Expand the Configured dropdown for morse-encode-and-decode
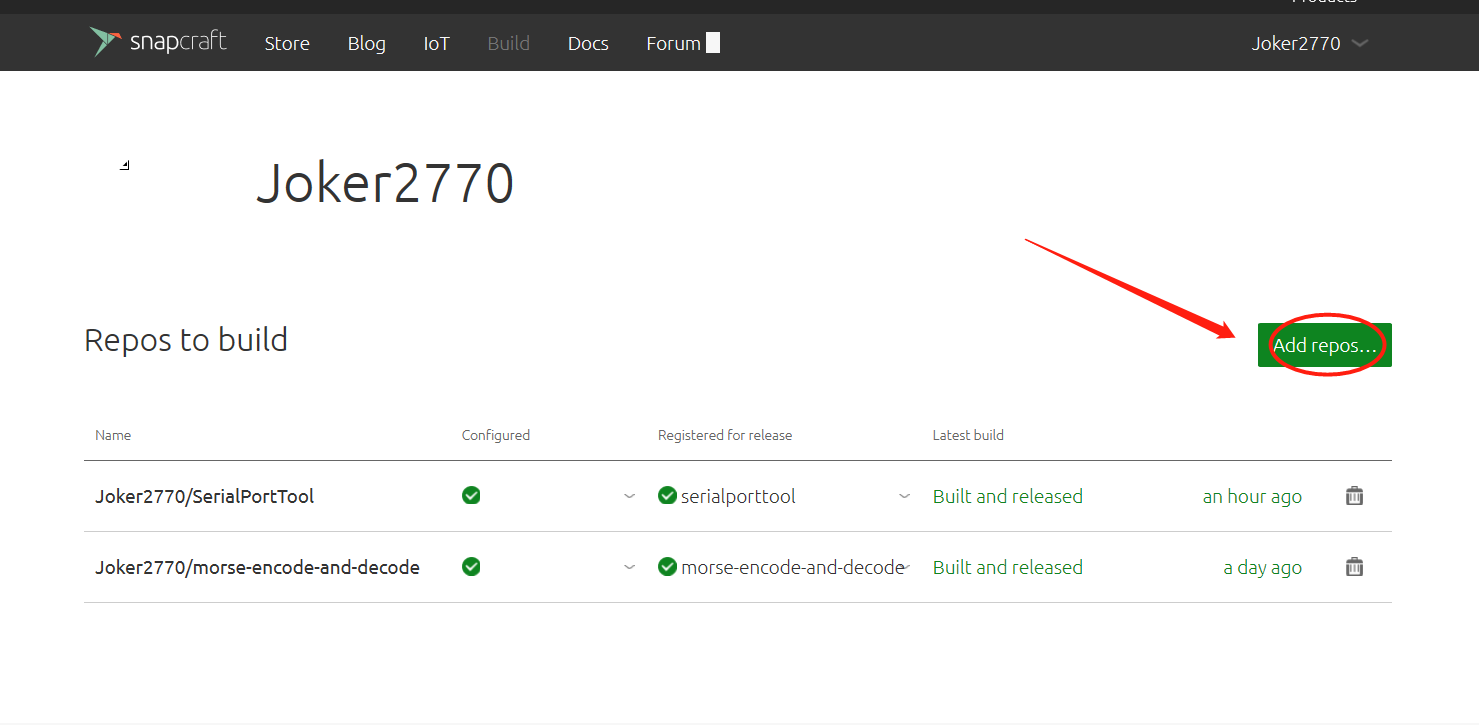Image resolution: width=1479 pixels, height=725 pixels. [x=629, y=567]
